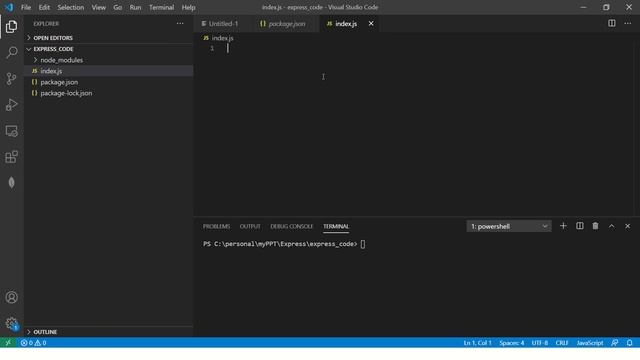Viewport: 640px width, 360px height.
Task: Open the Search view in activity bar
Action: [x=11, y=52]
